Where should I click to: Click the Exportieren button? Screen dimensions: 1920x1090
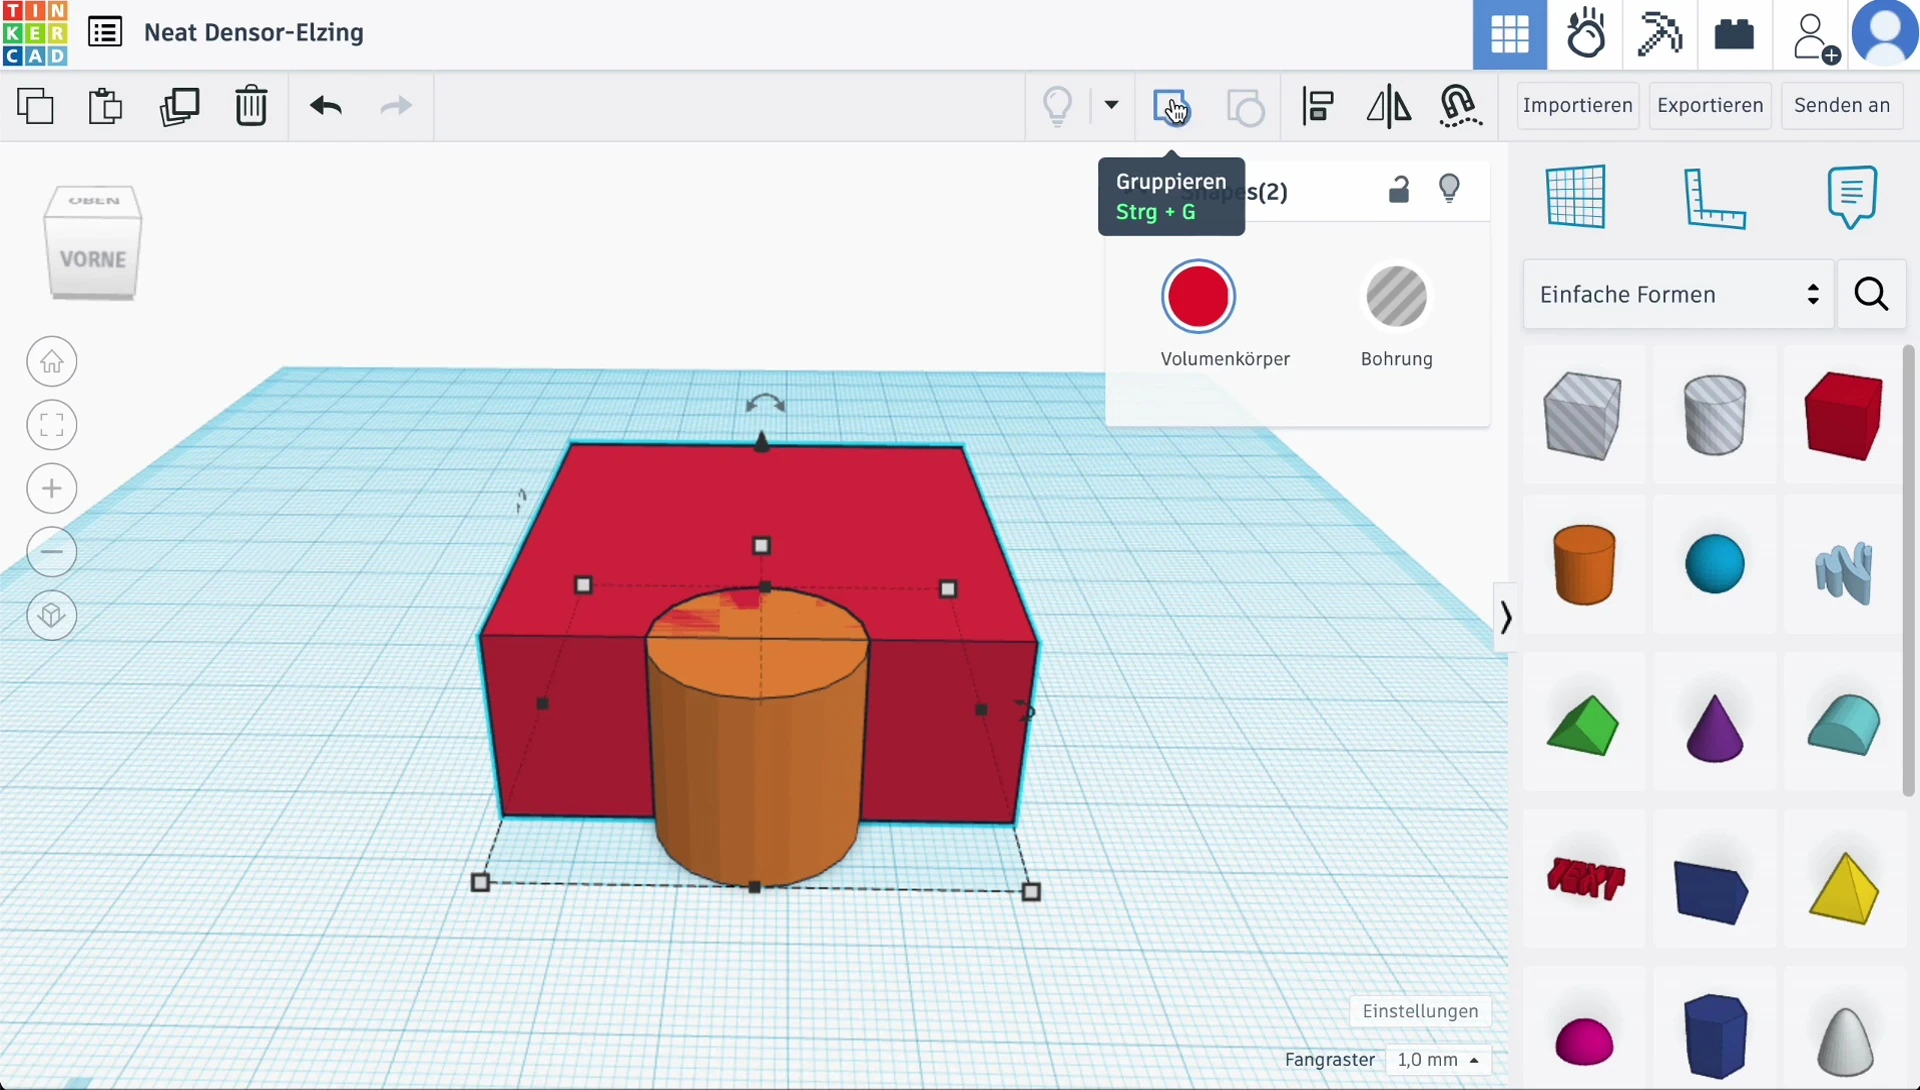[x=1710, y=105]
